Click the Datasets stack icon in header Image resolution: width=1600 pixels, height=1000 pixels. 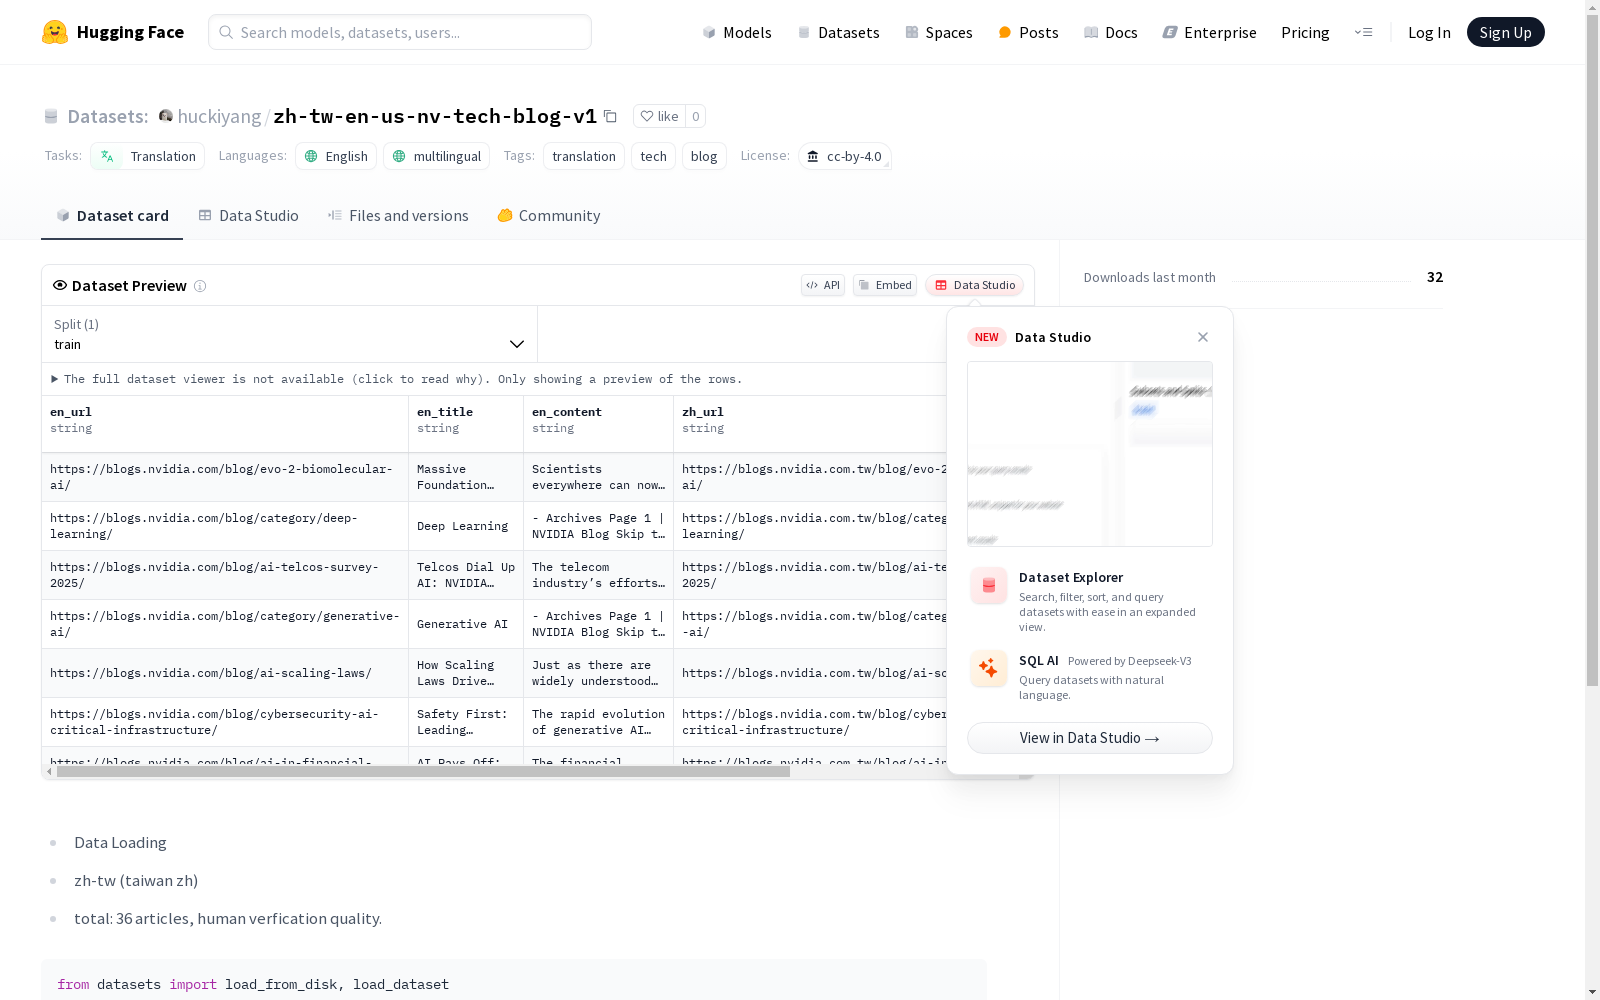(x=51, y=116)
